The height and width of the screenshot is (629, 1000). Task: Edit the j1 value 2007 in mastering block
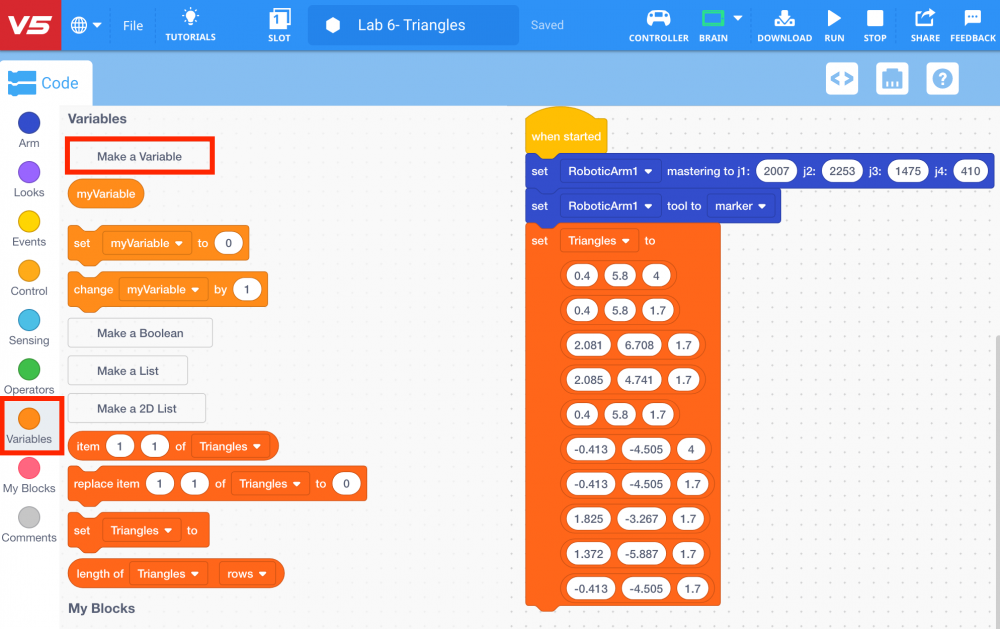pos(776,171)
